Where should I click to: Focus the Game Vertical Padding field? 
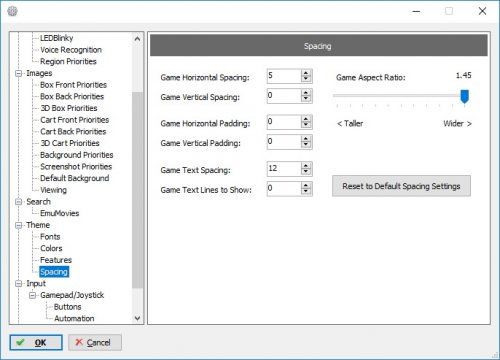(x=284, y=142)
